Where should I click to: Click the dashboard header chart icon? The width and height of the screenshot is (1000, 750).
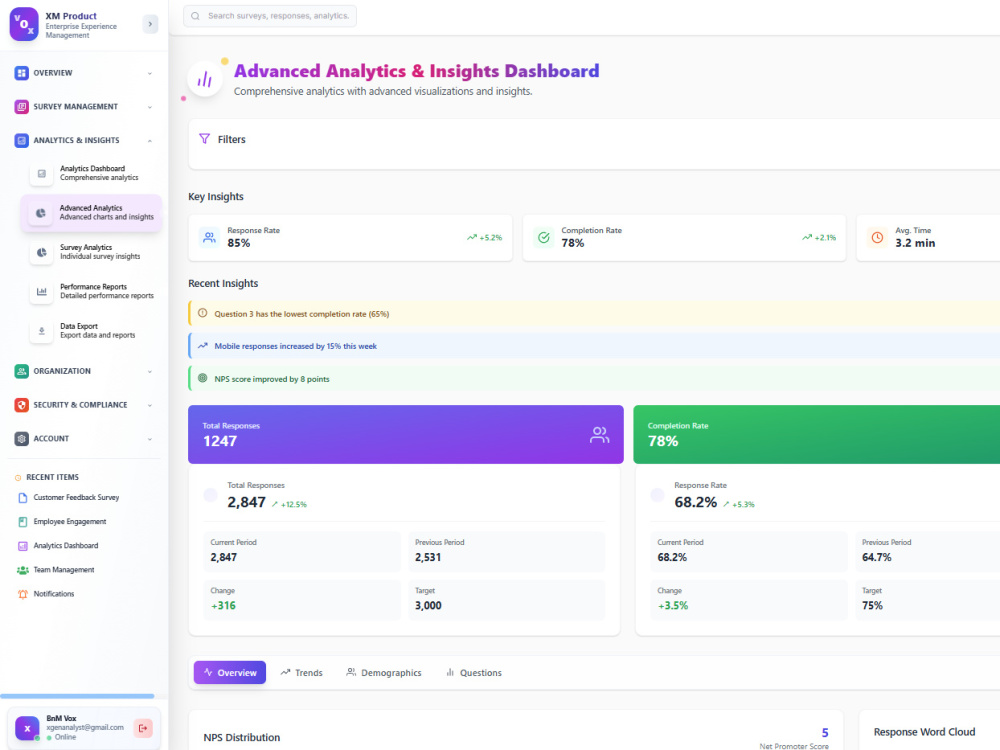[x=205, y=80]
